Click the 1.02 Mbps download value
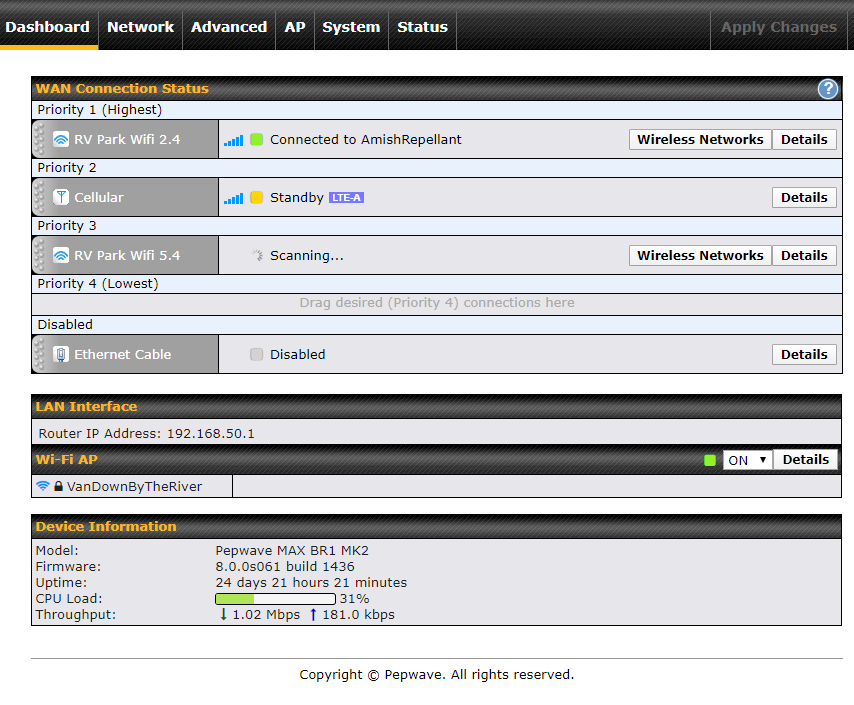 pos(266,615)
